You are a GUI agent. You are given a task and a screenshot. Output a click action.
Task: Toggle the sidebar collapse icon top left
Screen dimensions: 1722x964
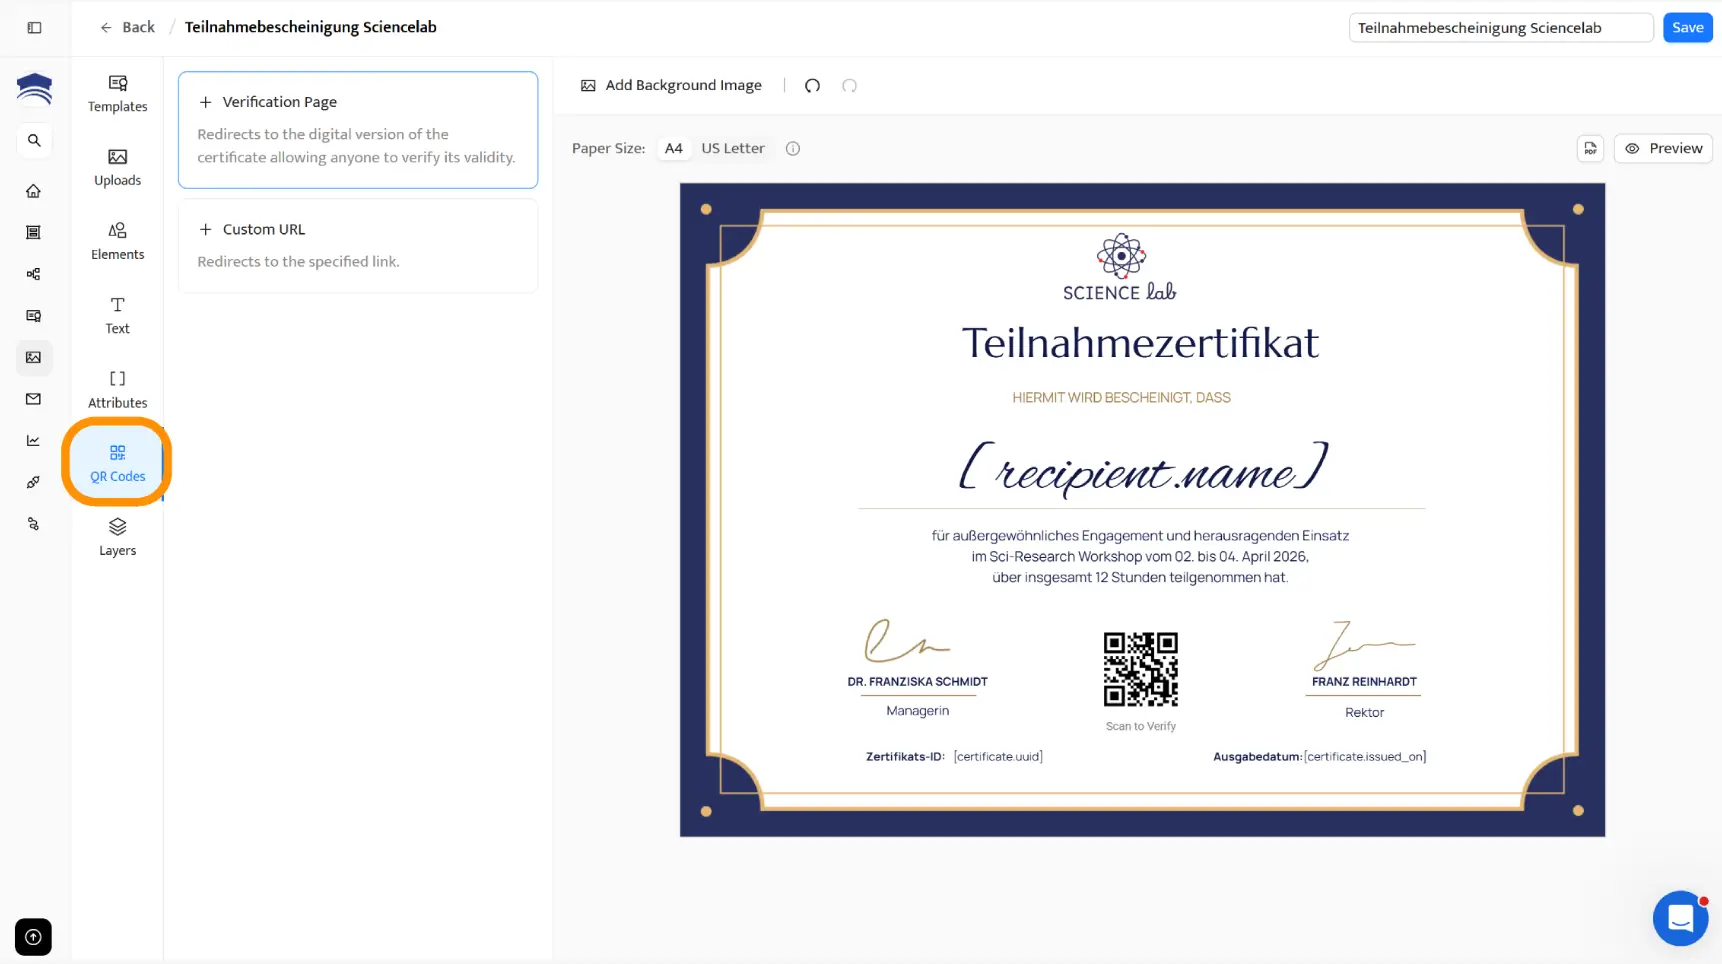click(x=34, y=27)
